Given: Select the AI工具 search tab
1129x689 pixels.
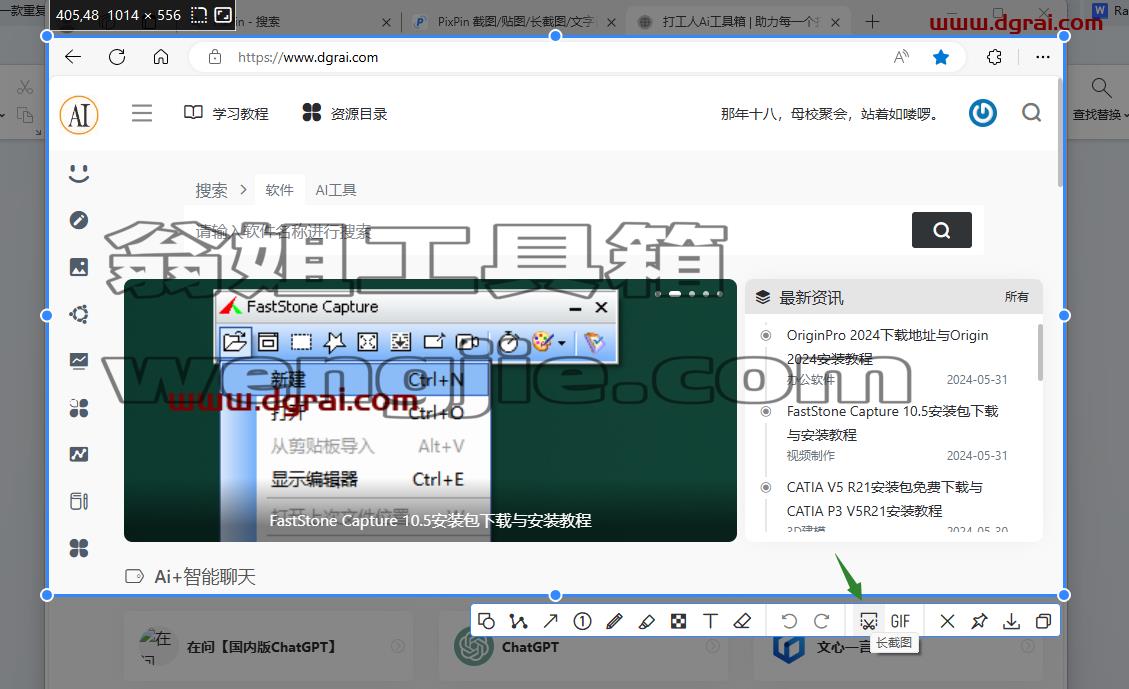Looking at the screenshot, I should 336,190.
